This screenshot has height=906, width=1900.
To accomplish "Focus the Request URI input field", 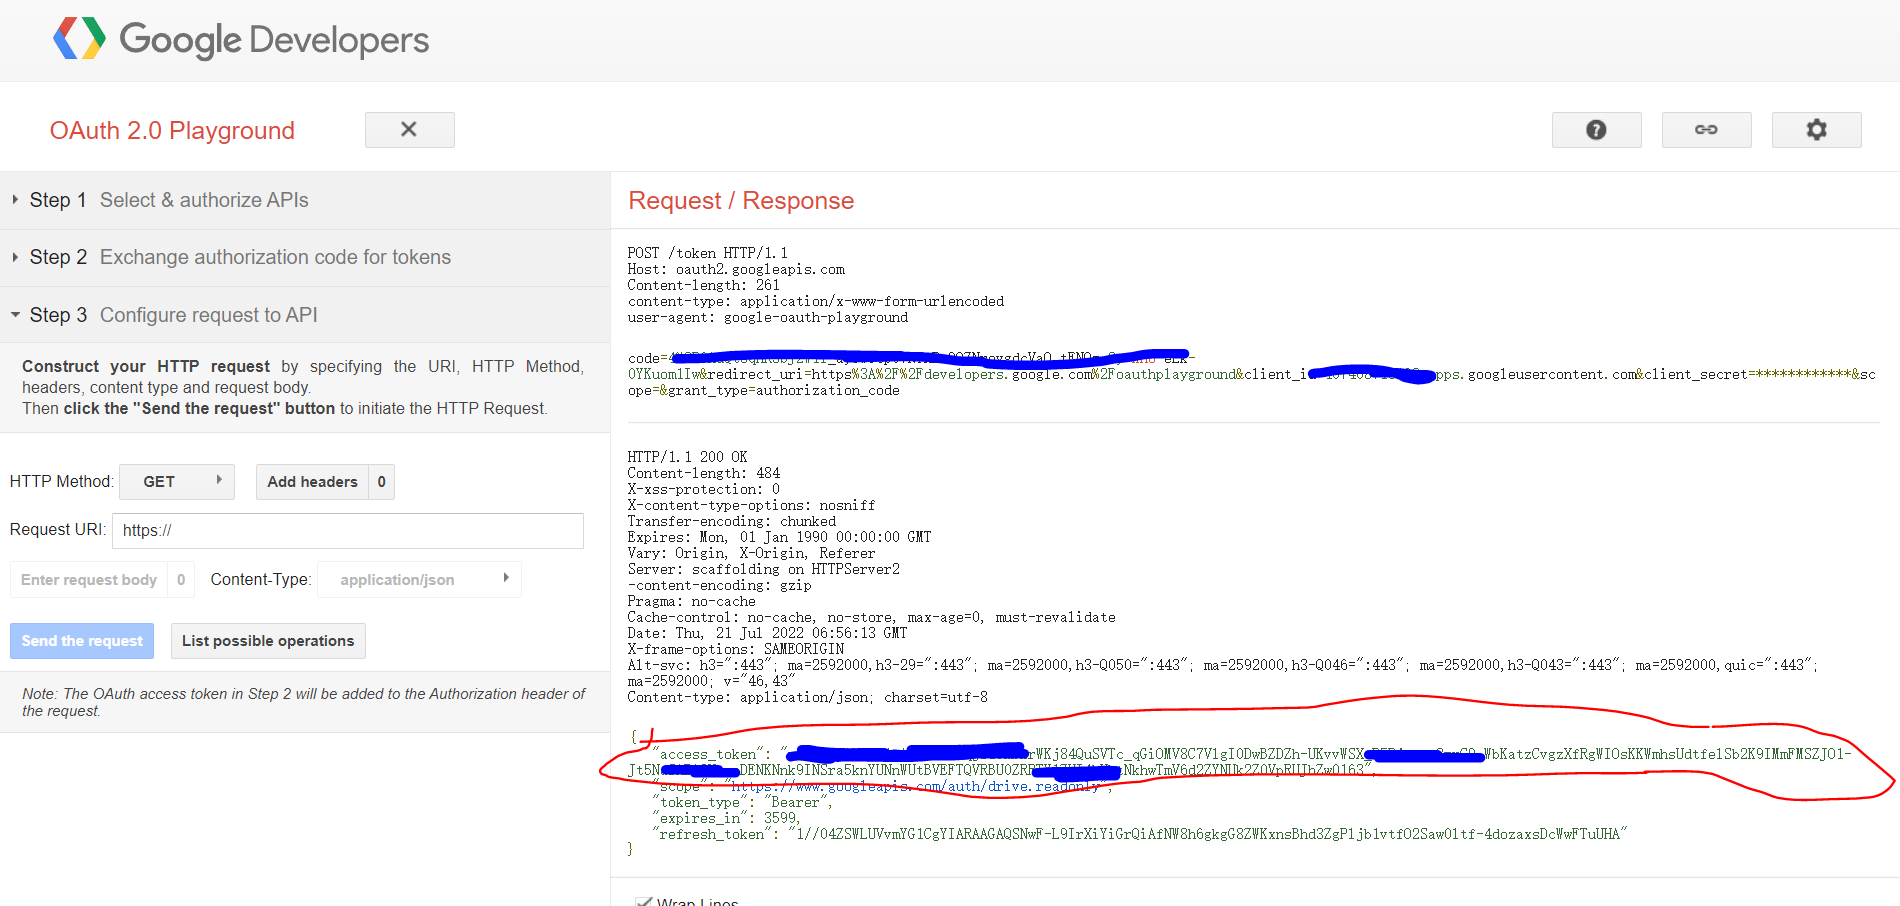I will click(348, 530).
